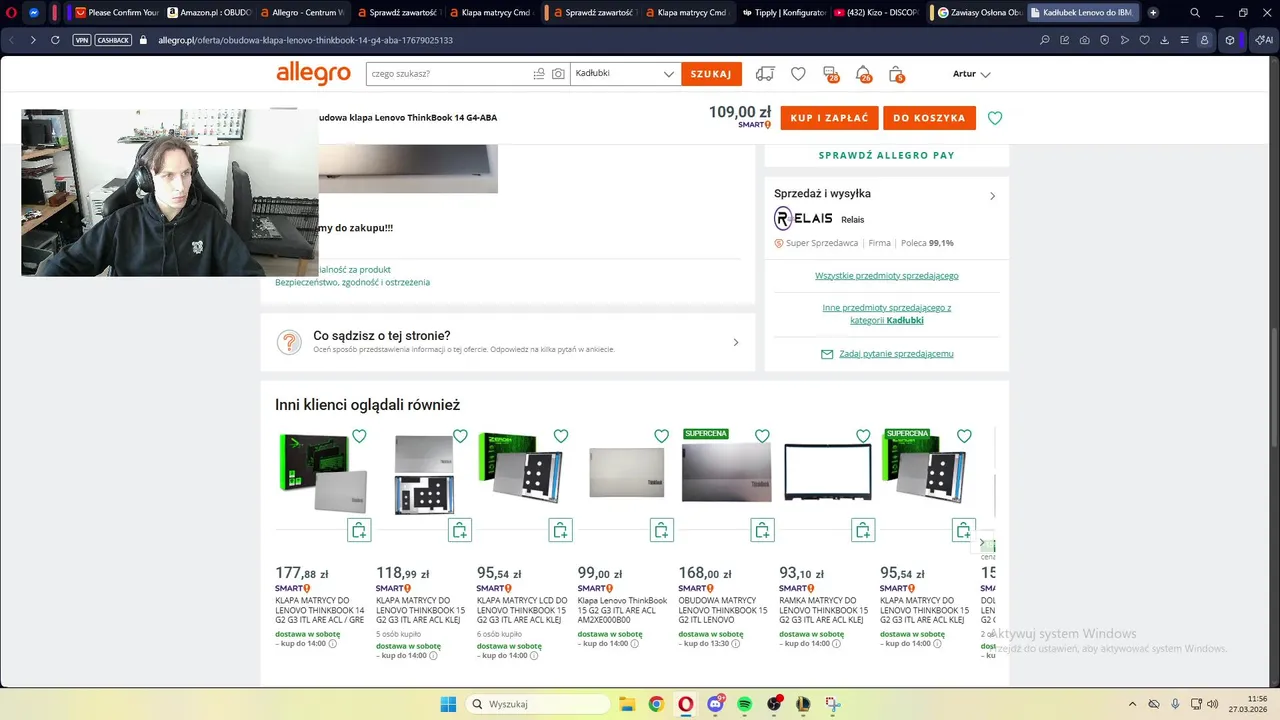Open Wszystkie przedmioty sprzedającego link

click(x=886, y=275)
